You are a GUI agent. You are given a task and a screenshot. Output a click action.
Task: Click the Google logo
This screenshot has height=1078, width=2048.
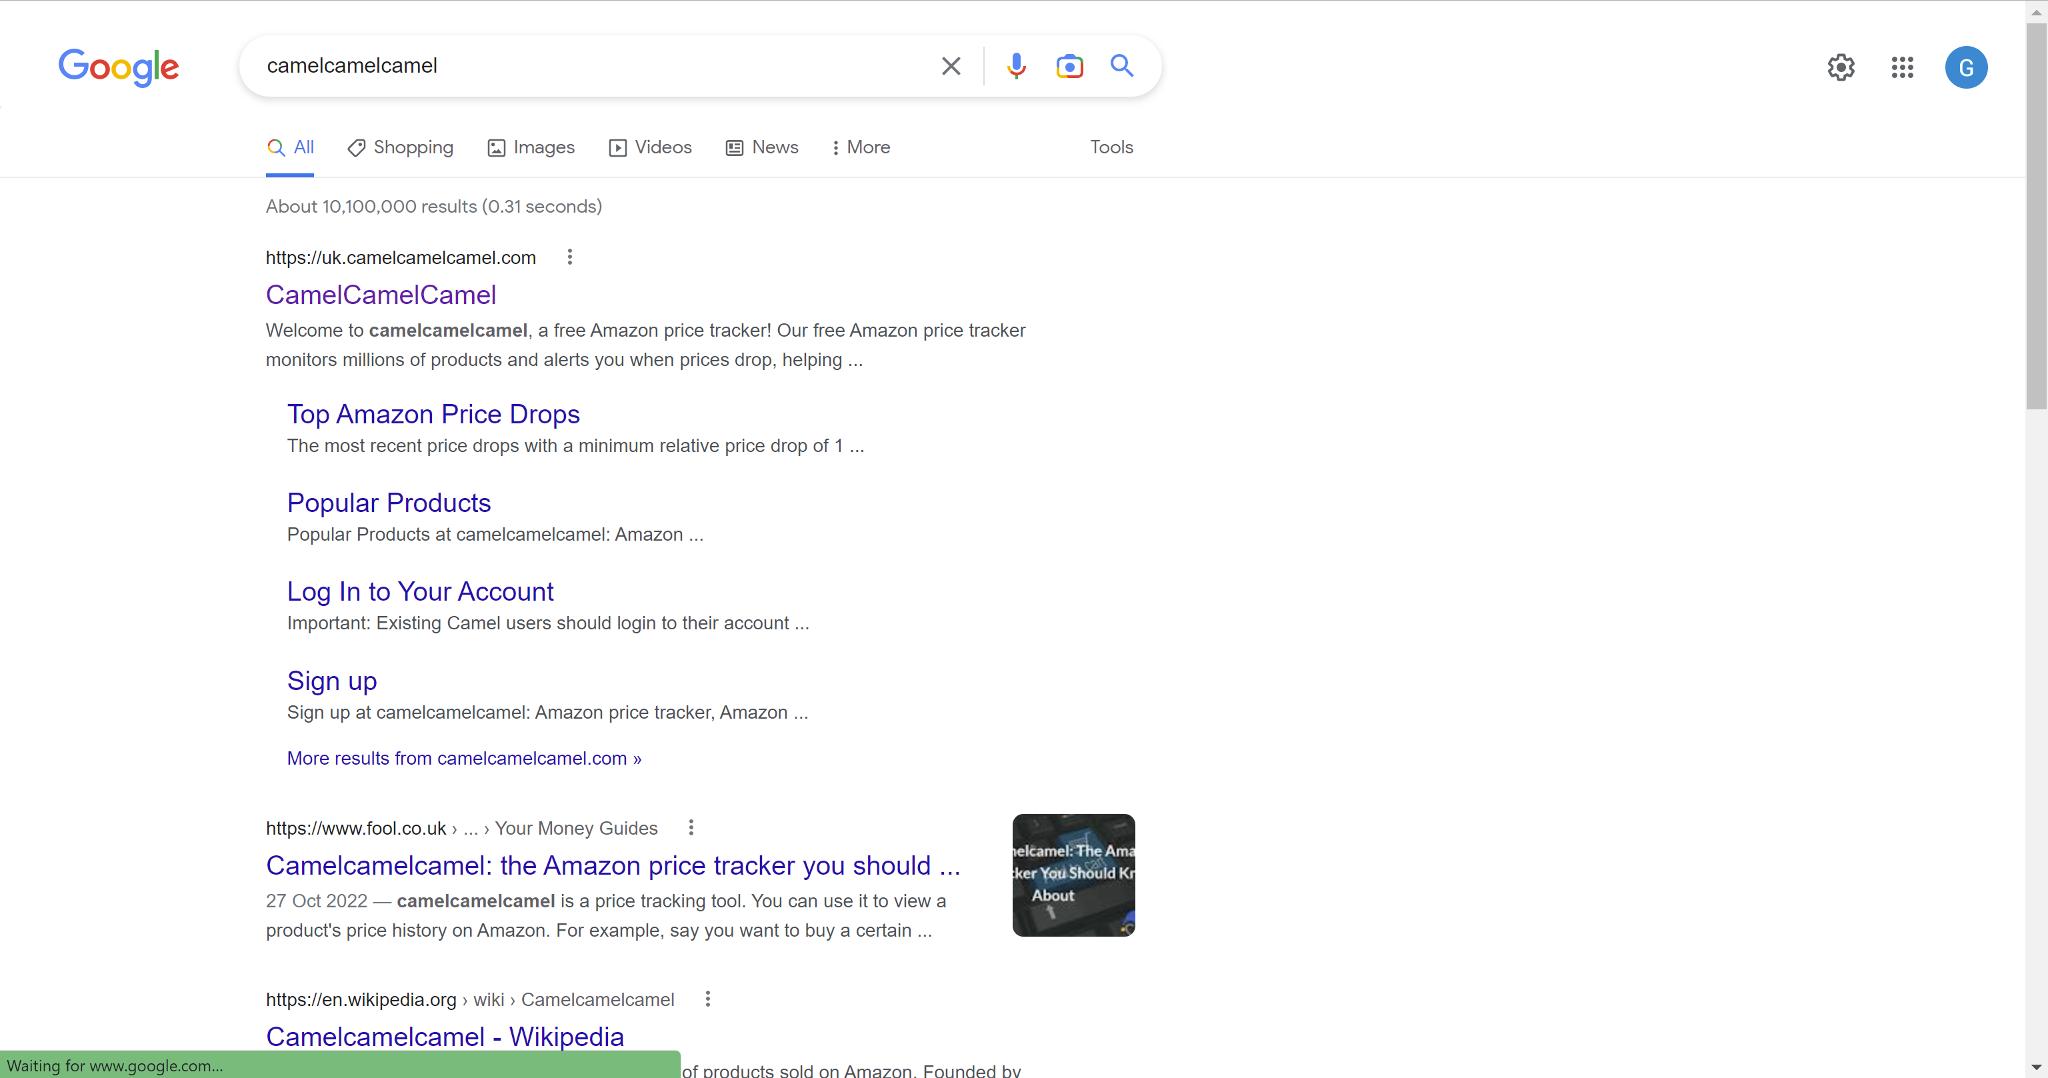(x=119, y=67)
